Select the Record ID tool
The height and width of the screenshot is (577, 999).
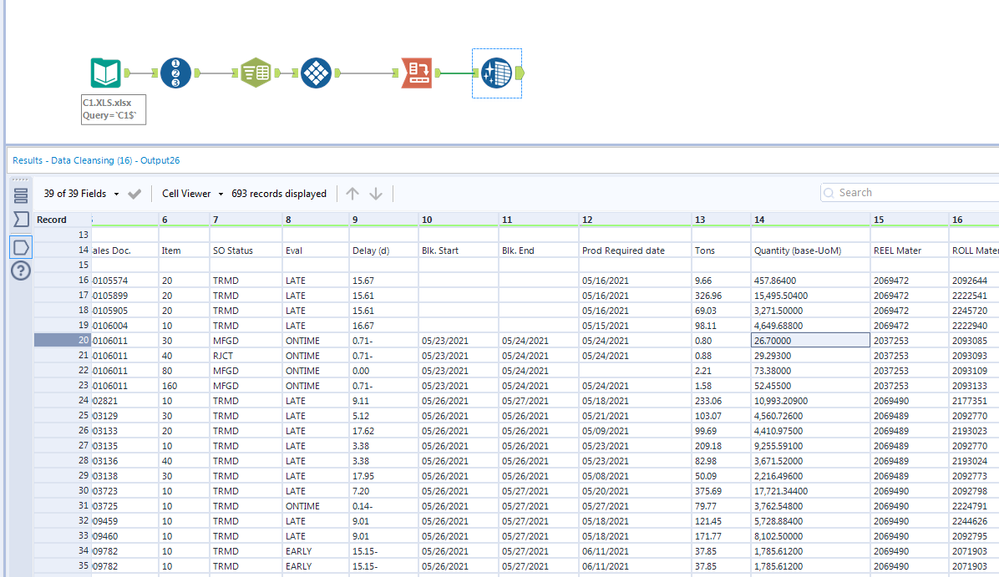pyautogui.click(x=176, y=73)
